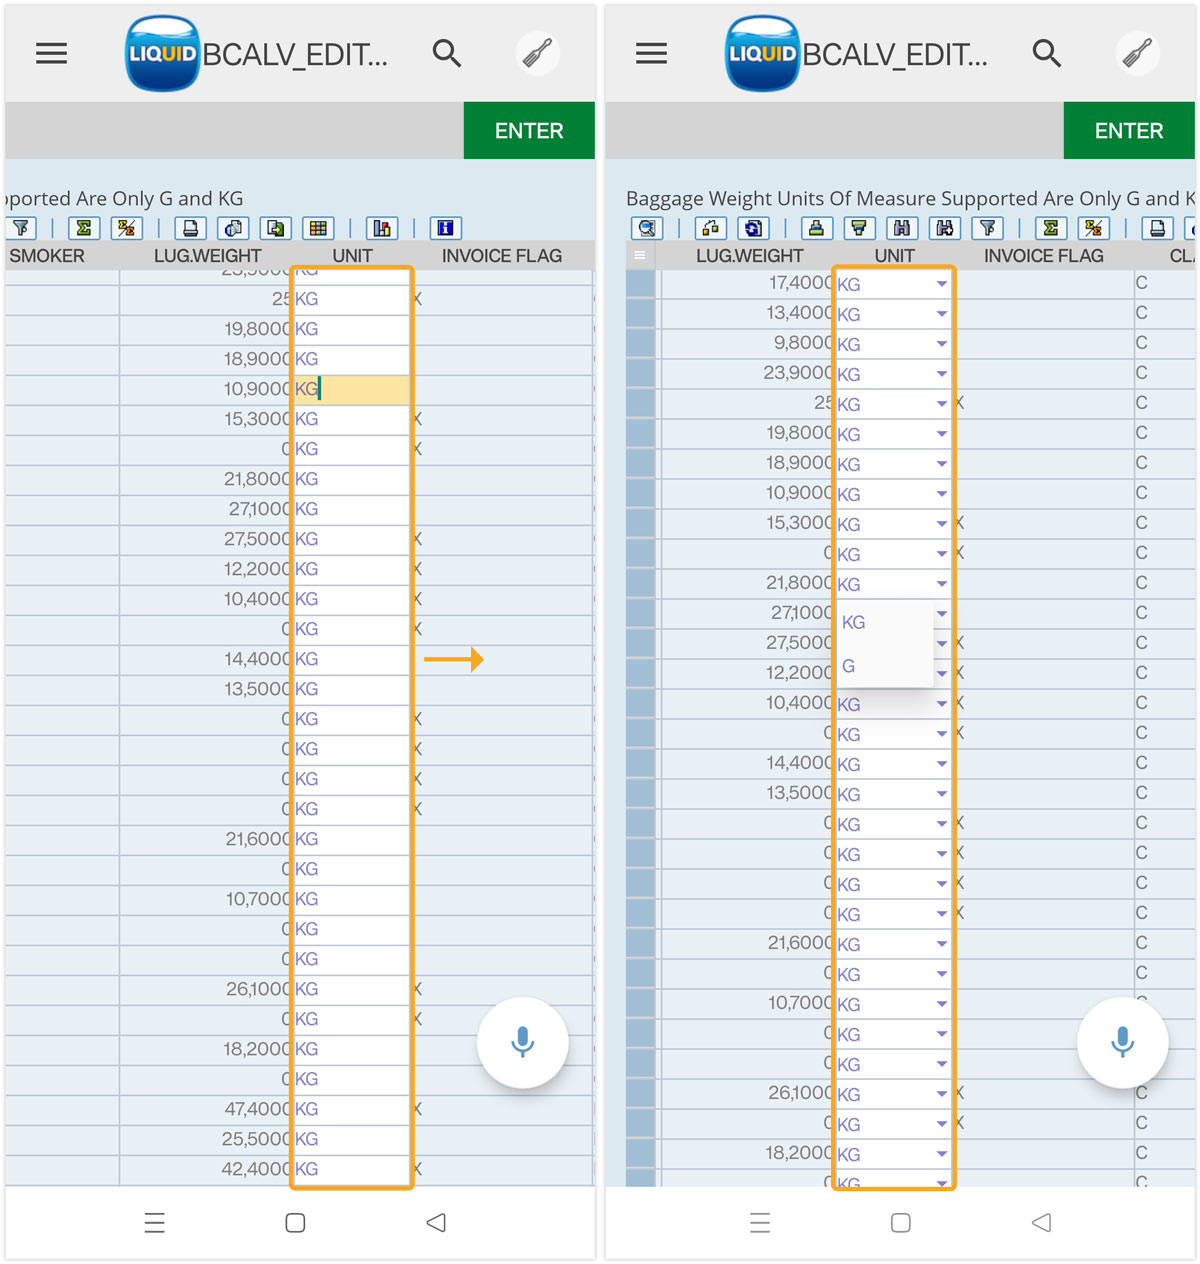This screenshot has width=1200, height=1264.
Task: Open hamburger menu on the left screen
Action: pyautogui.click(x=52, y=53)
